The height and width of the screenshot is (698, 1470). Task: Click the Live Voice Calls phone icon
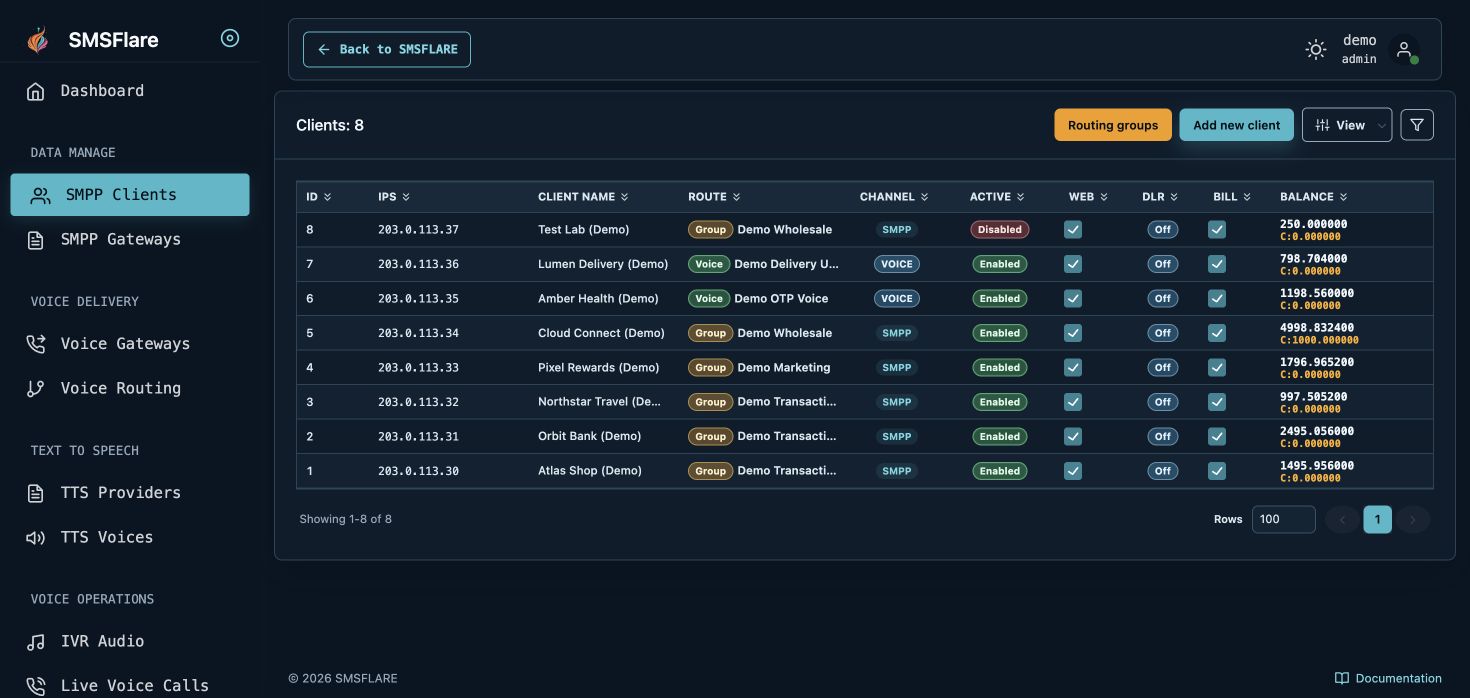pyautogui.click(x=36, y=686)
